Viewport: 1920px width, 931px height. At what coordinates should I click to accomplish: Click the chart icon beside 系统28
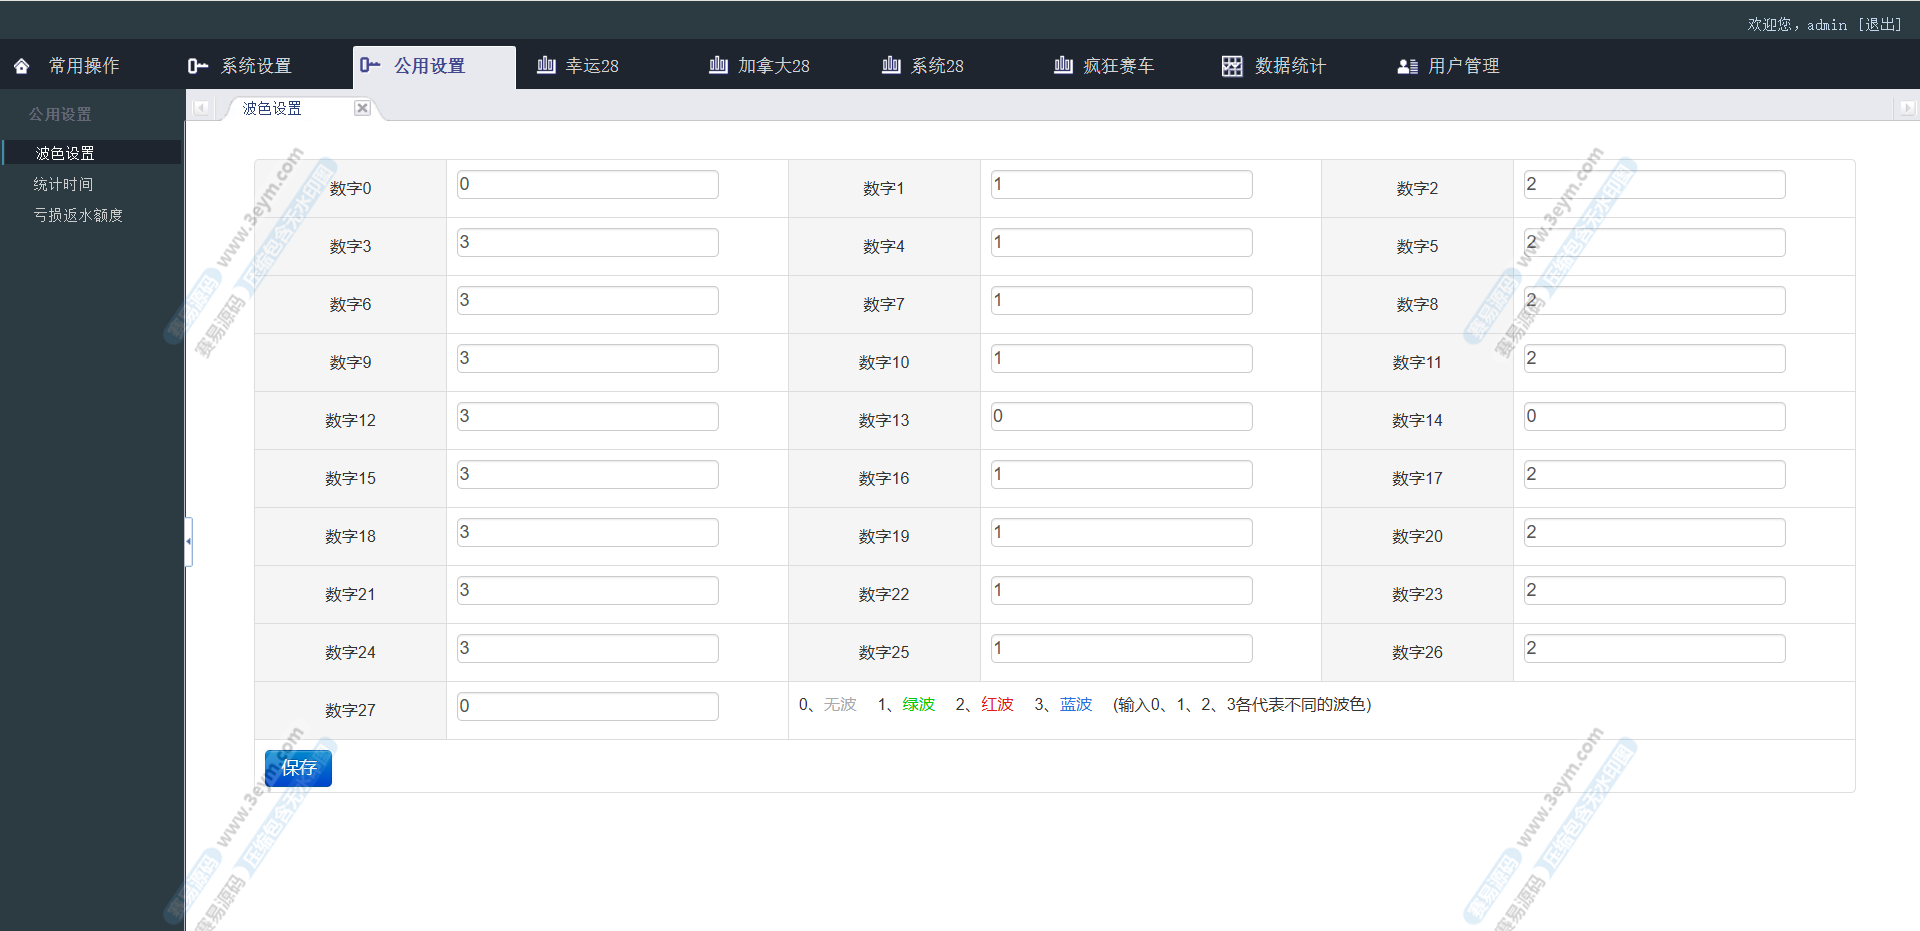point(891,65)
